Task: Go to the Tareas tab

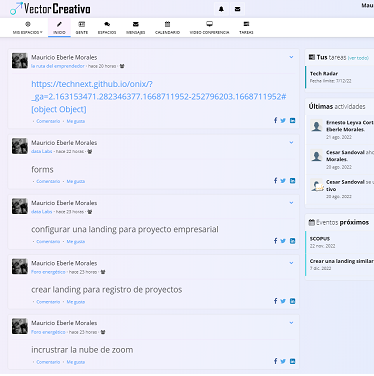Action: tap(246, 28)
